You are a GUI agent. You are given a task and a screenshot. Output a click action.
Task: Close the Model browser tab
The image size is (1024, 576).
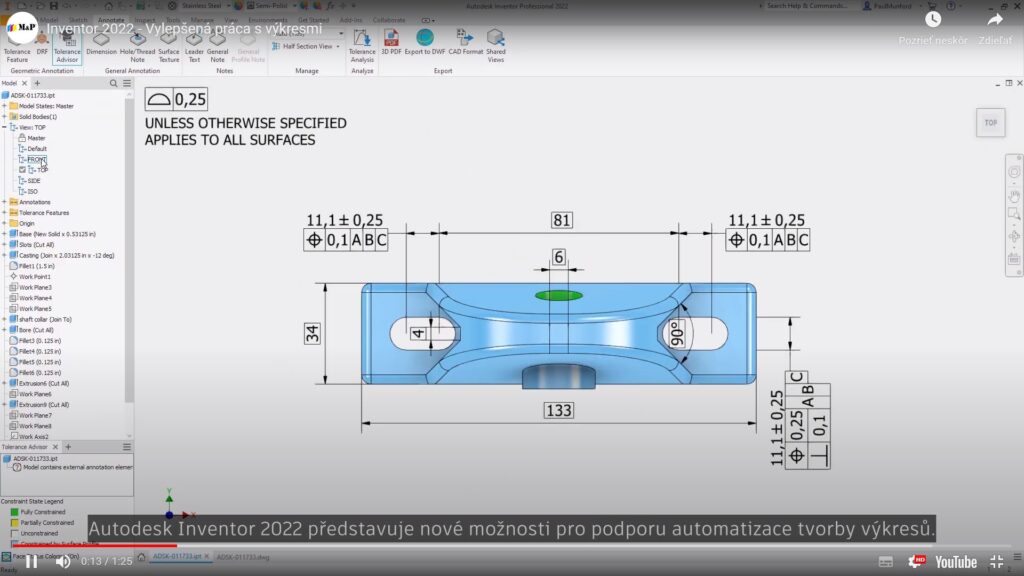(x=24, y=84)
